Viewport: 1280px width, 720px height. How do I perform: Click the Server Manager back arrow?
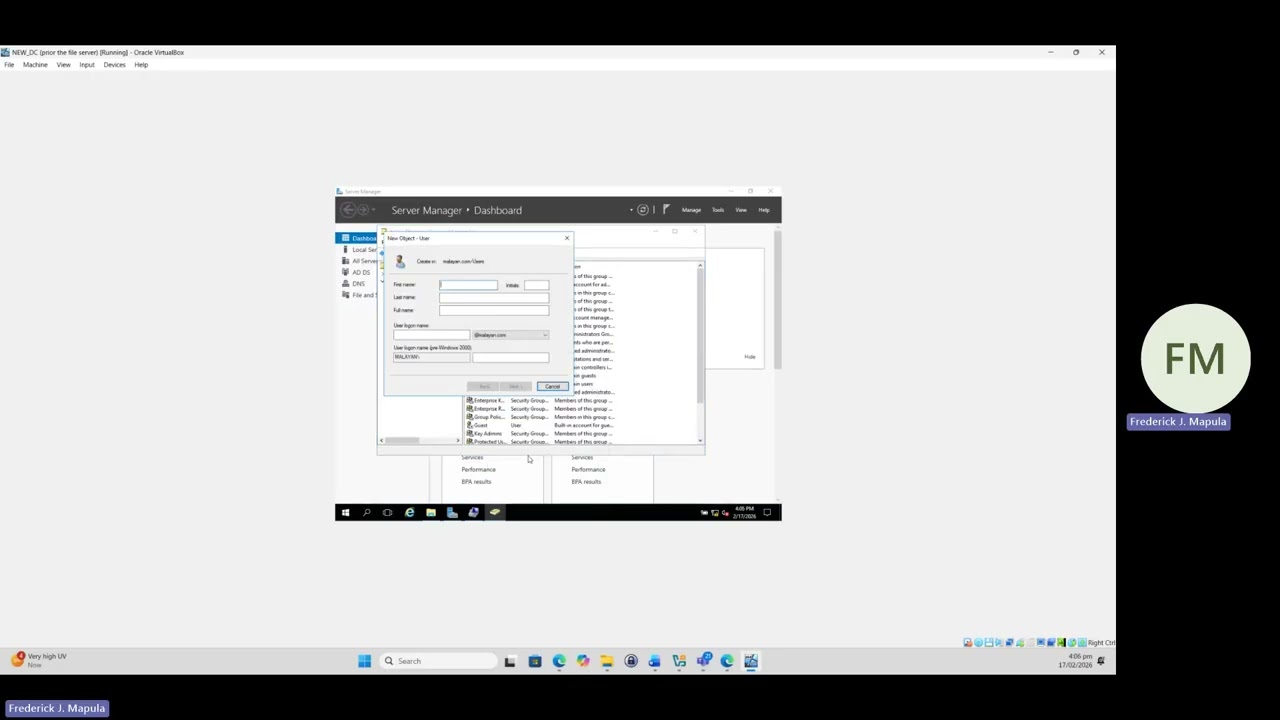(x=347, y=210)
